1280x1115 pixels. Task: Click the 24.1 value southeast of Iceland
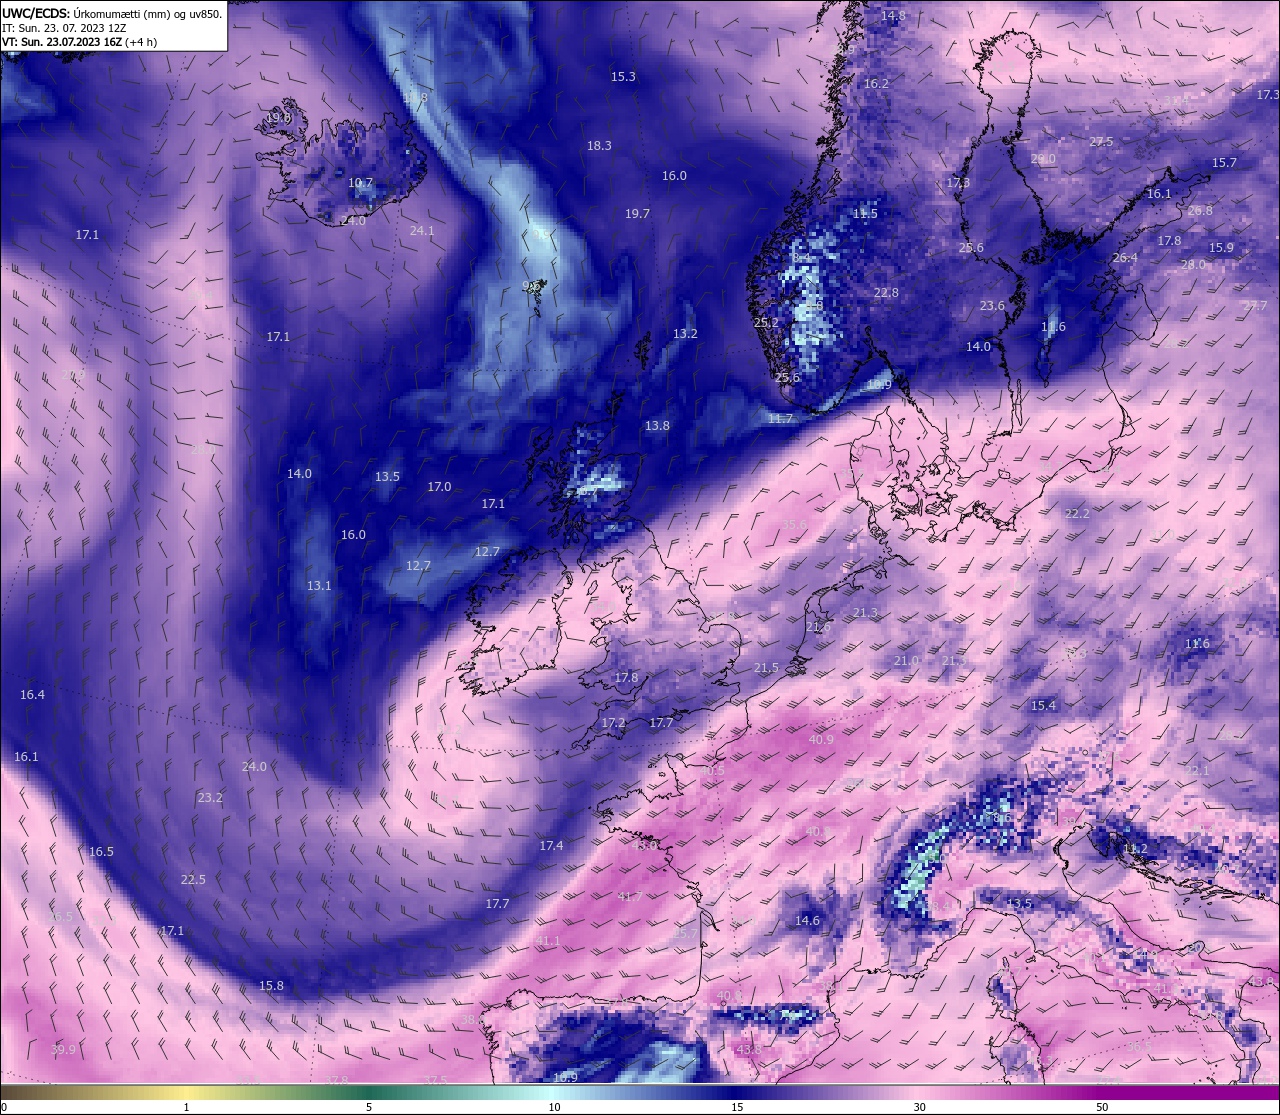[x=422, y=231]
